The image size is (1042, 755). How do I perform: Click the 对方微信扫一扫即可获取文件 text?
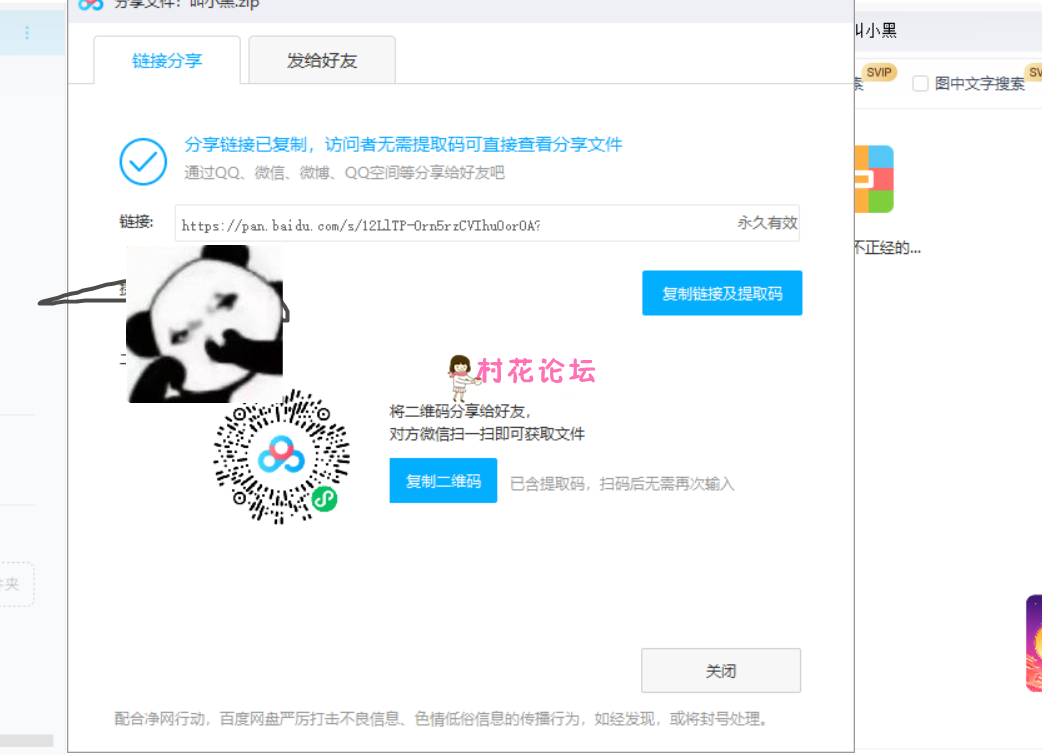[487, 434]
